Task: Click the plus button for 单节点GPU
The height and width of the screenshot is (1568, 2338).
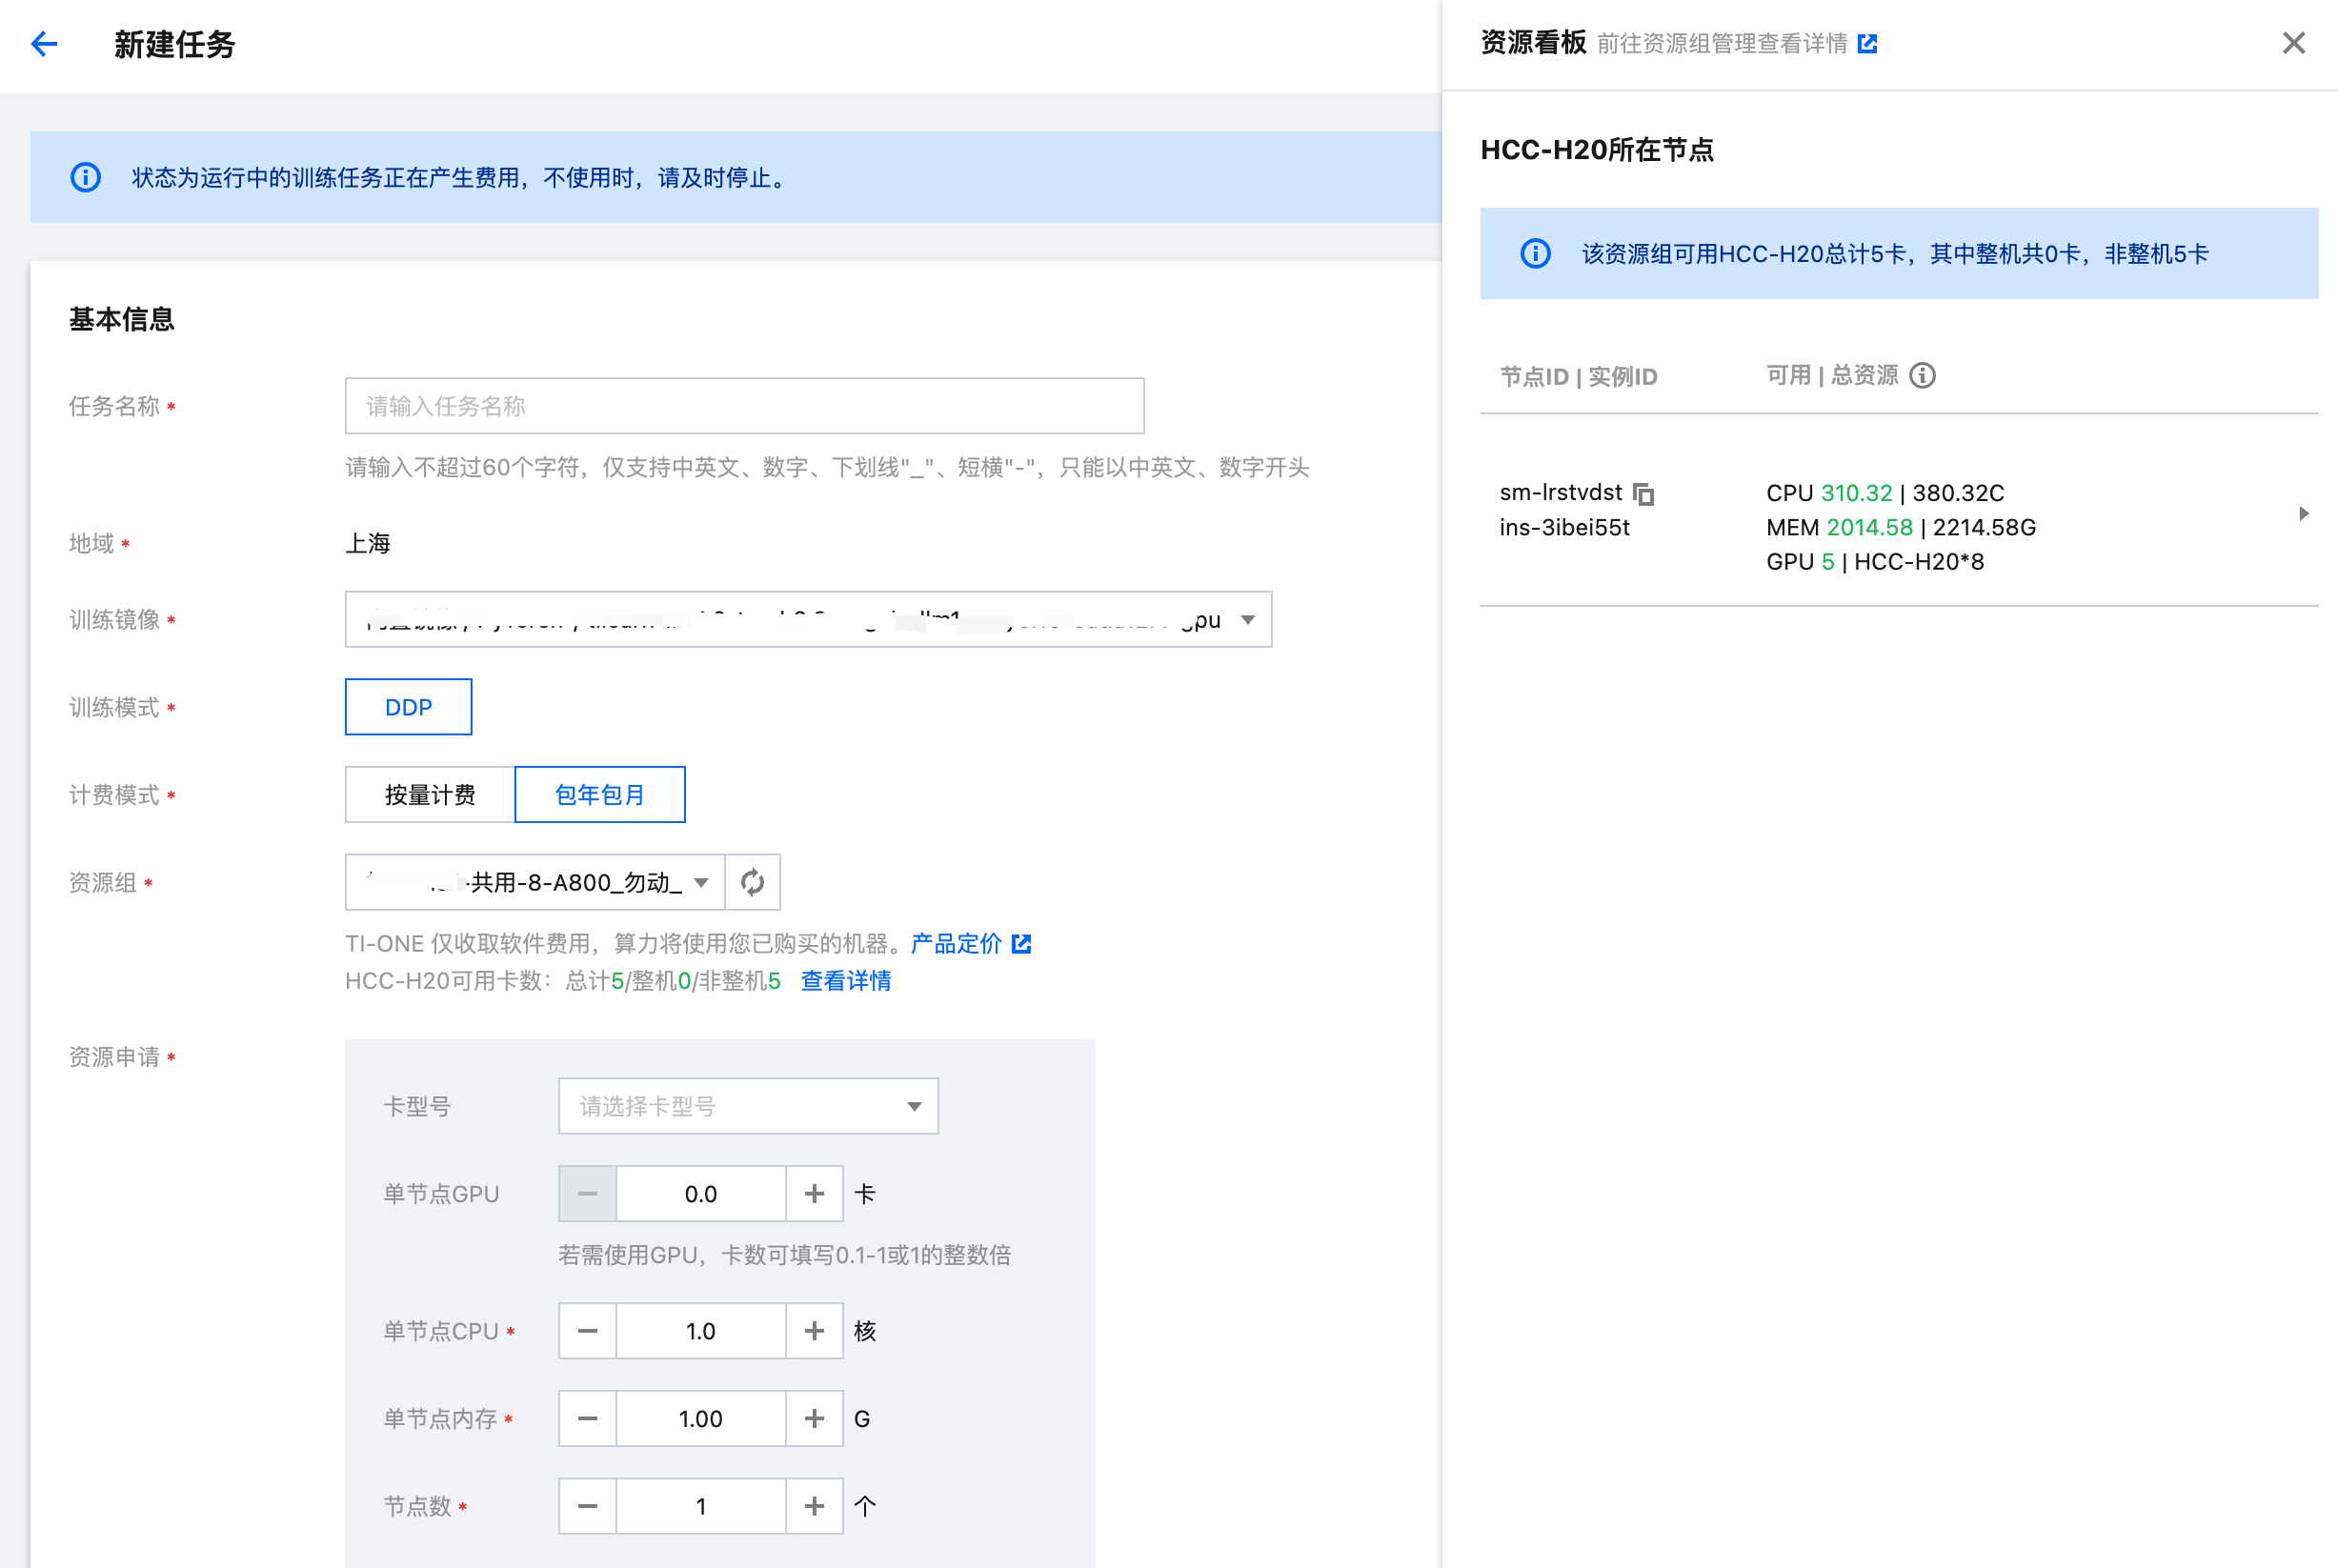Action: 814,1193
